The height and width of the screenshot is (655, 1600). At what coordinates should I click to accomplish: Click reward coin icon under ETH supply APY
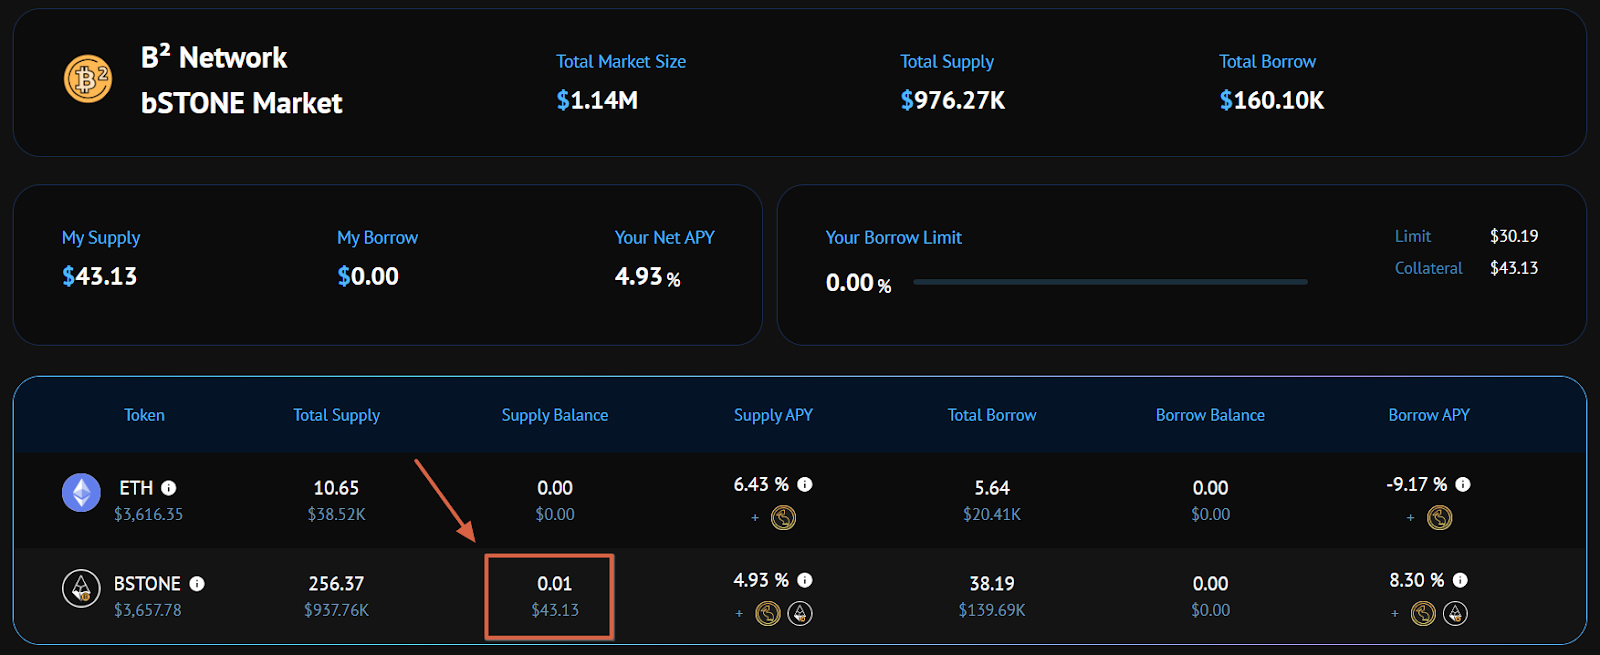click(x=783, y=517)
